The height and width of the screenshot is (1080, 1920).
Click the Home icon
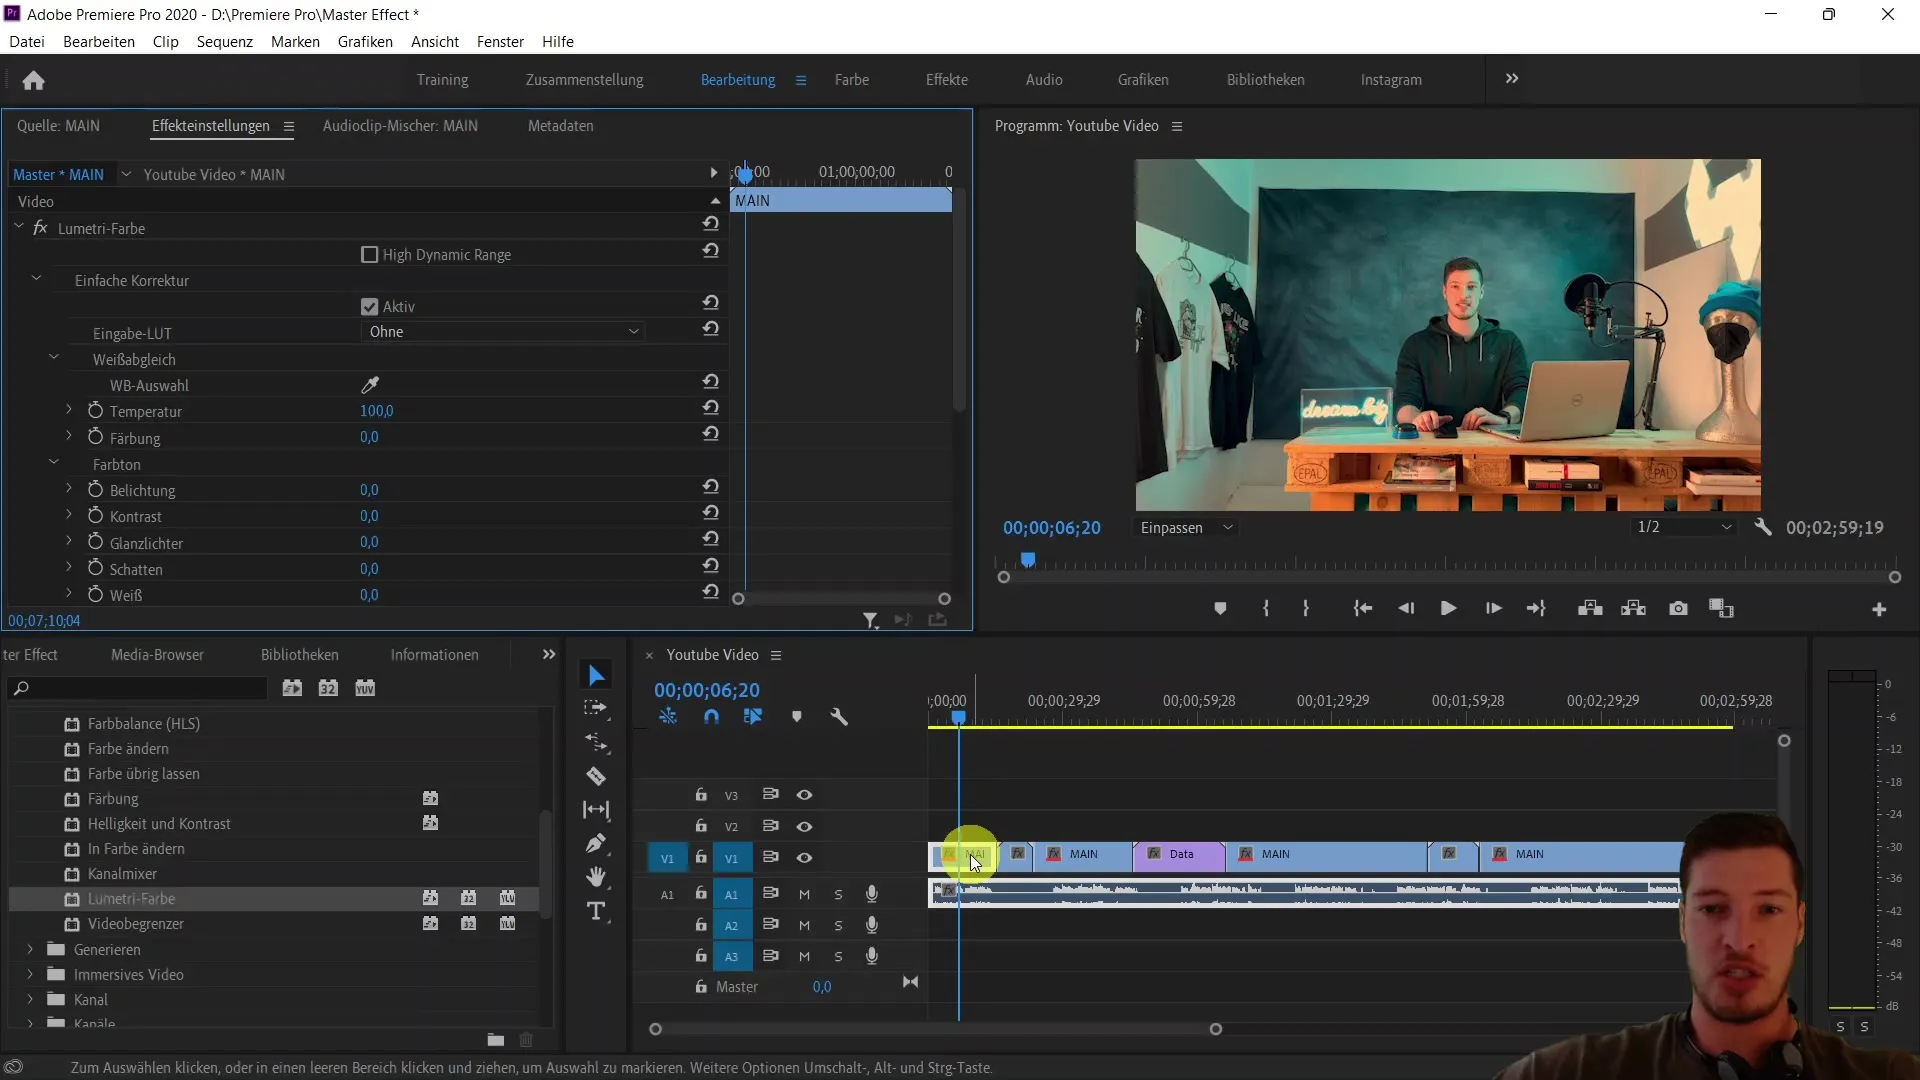pos(33,80)
